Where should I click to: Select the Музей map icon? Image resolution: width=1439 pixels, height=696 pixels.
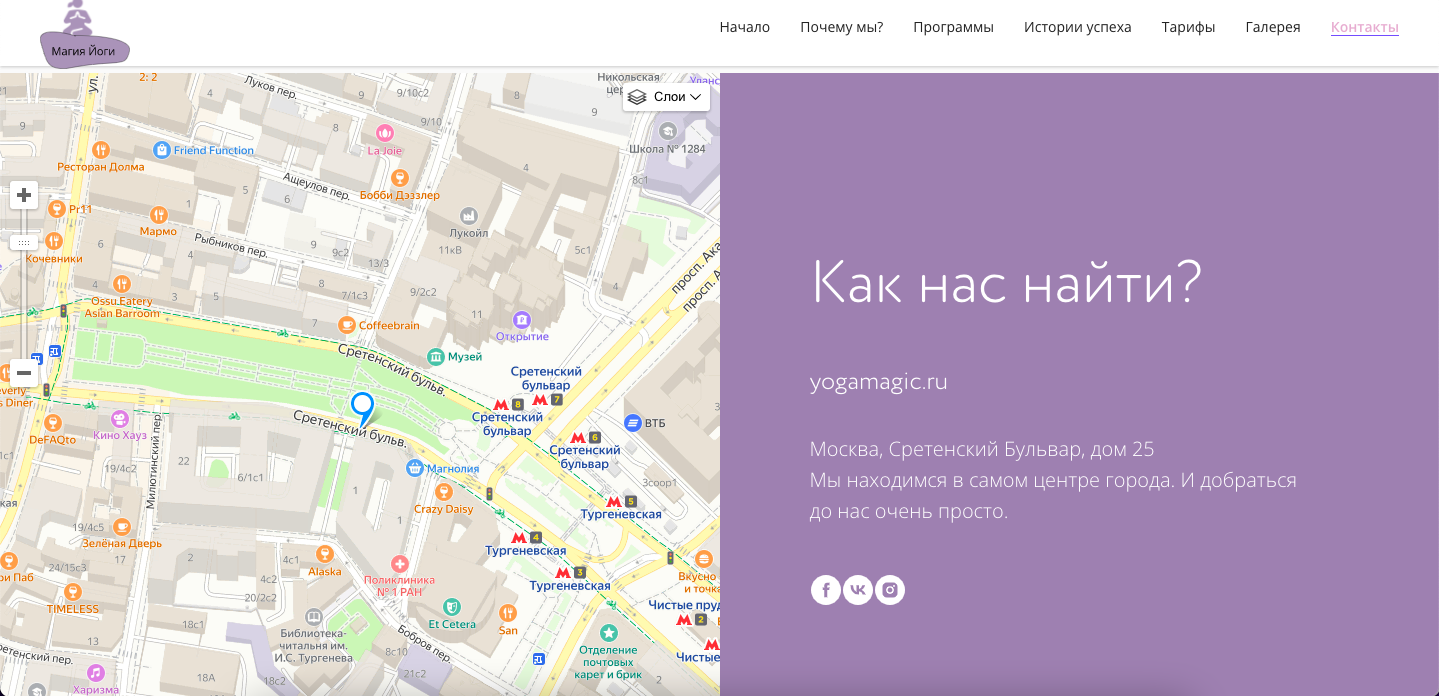[436, 356]
